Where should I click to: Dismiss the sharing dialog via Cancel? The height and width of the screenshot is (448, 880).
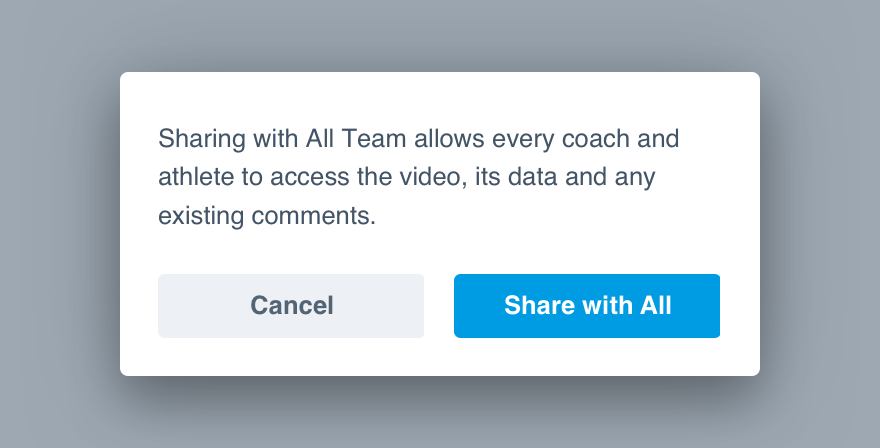(291, 306)
